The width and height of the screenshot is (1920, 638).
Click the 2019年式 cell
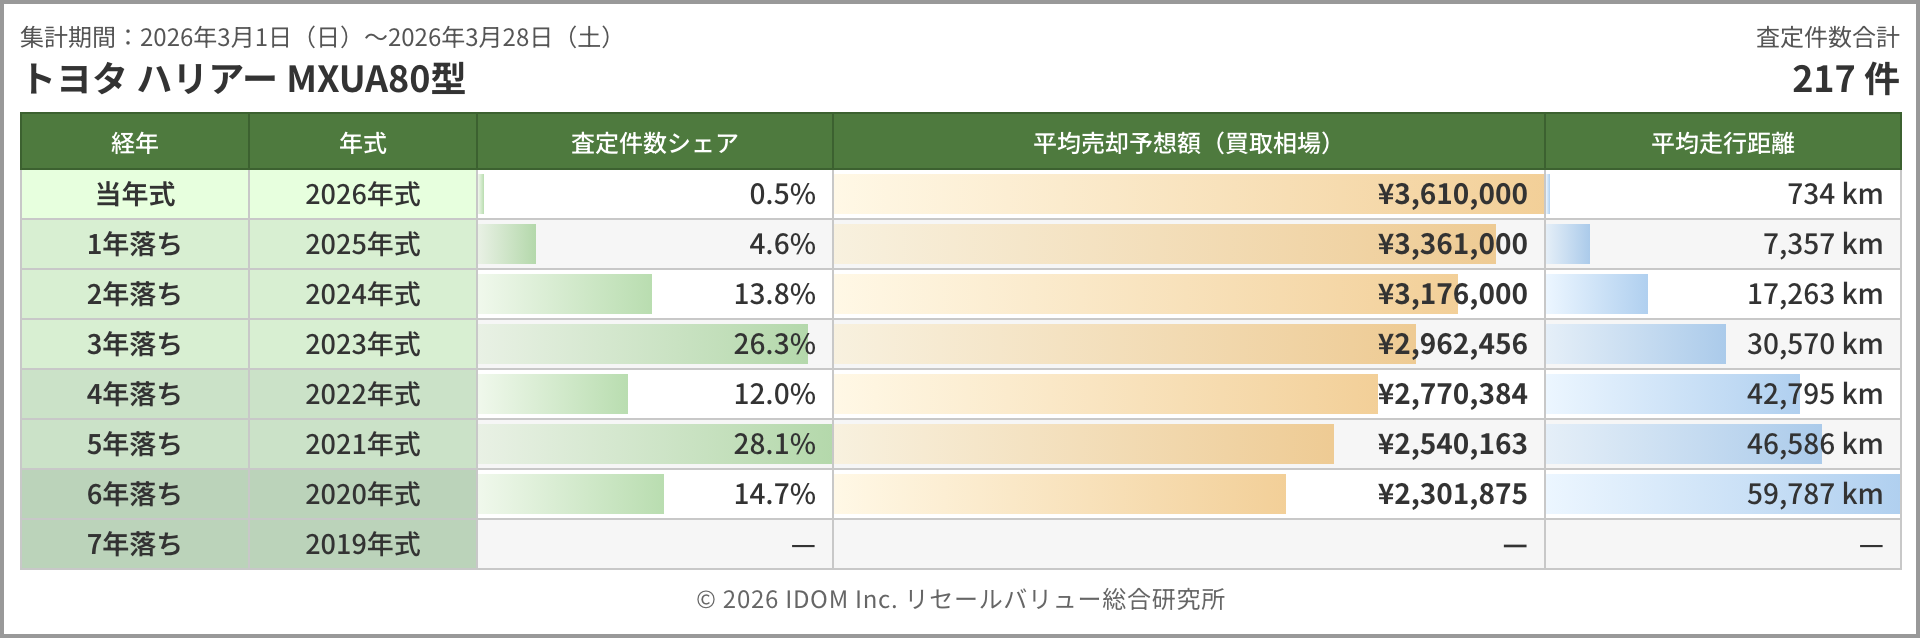click(362, 544)
